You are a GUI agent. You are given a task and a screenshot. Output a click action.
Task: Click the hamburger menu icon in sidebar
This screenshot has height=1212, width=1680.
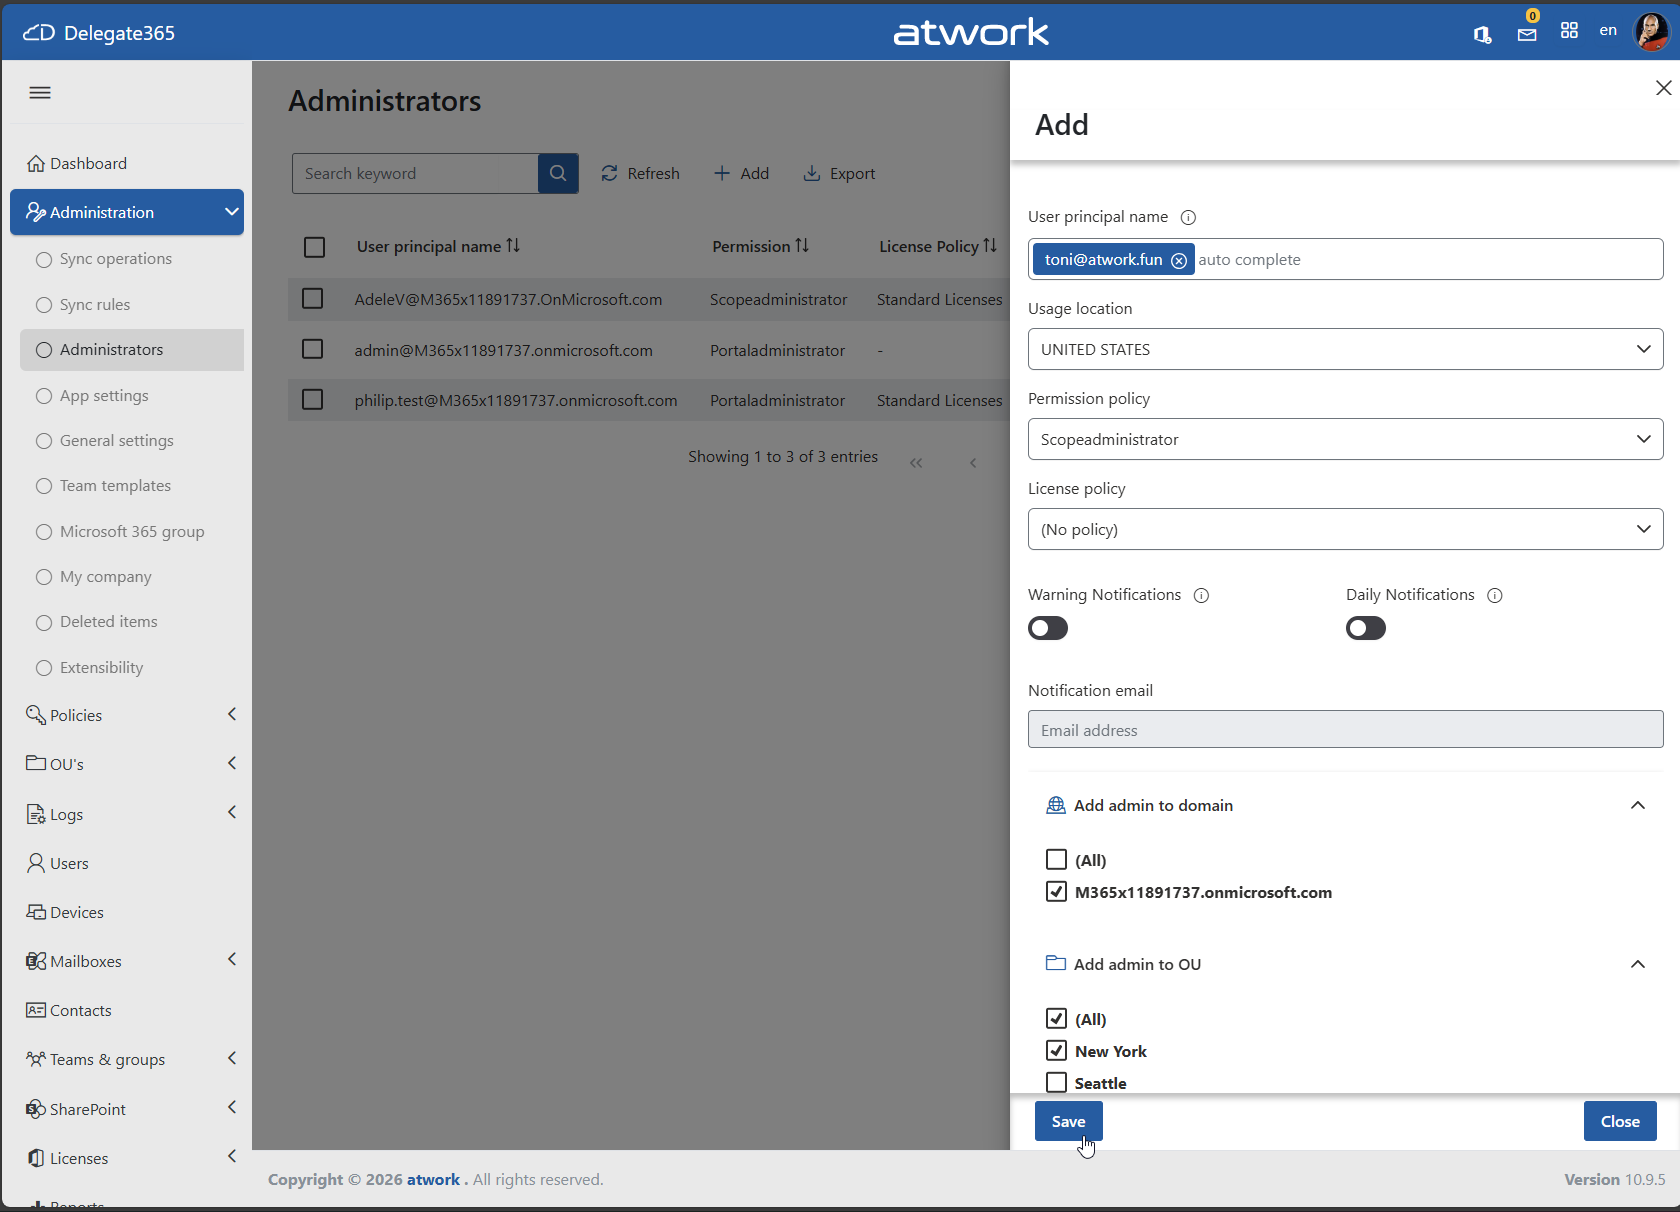[40, 93]
